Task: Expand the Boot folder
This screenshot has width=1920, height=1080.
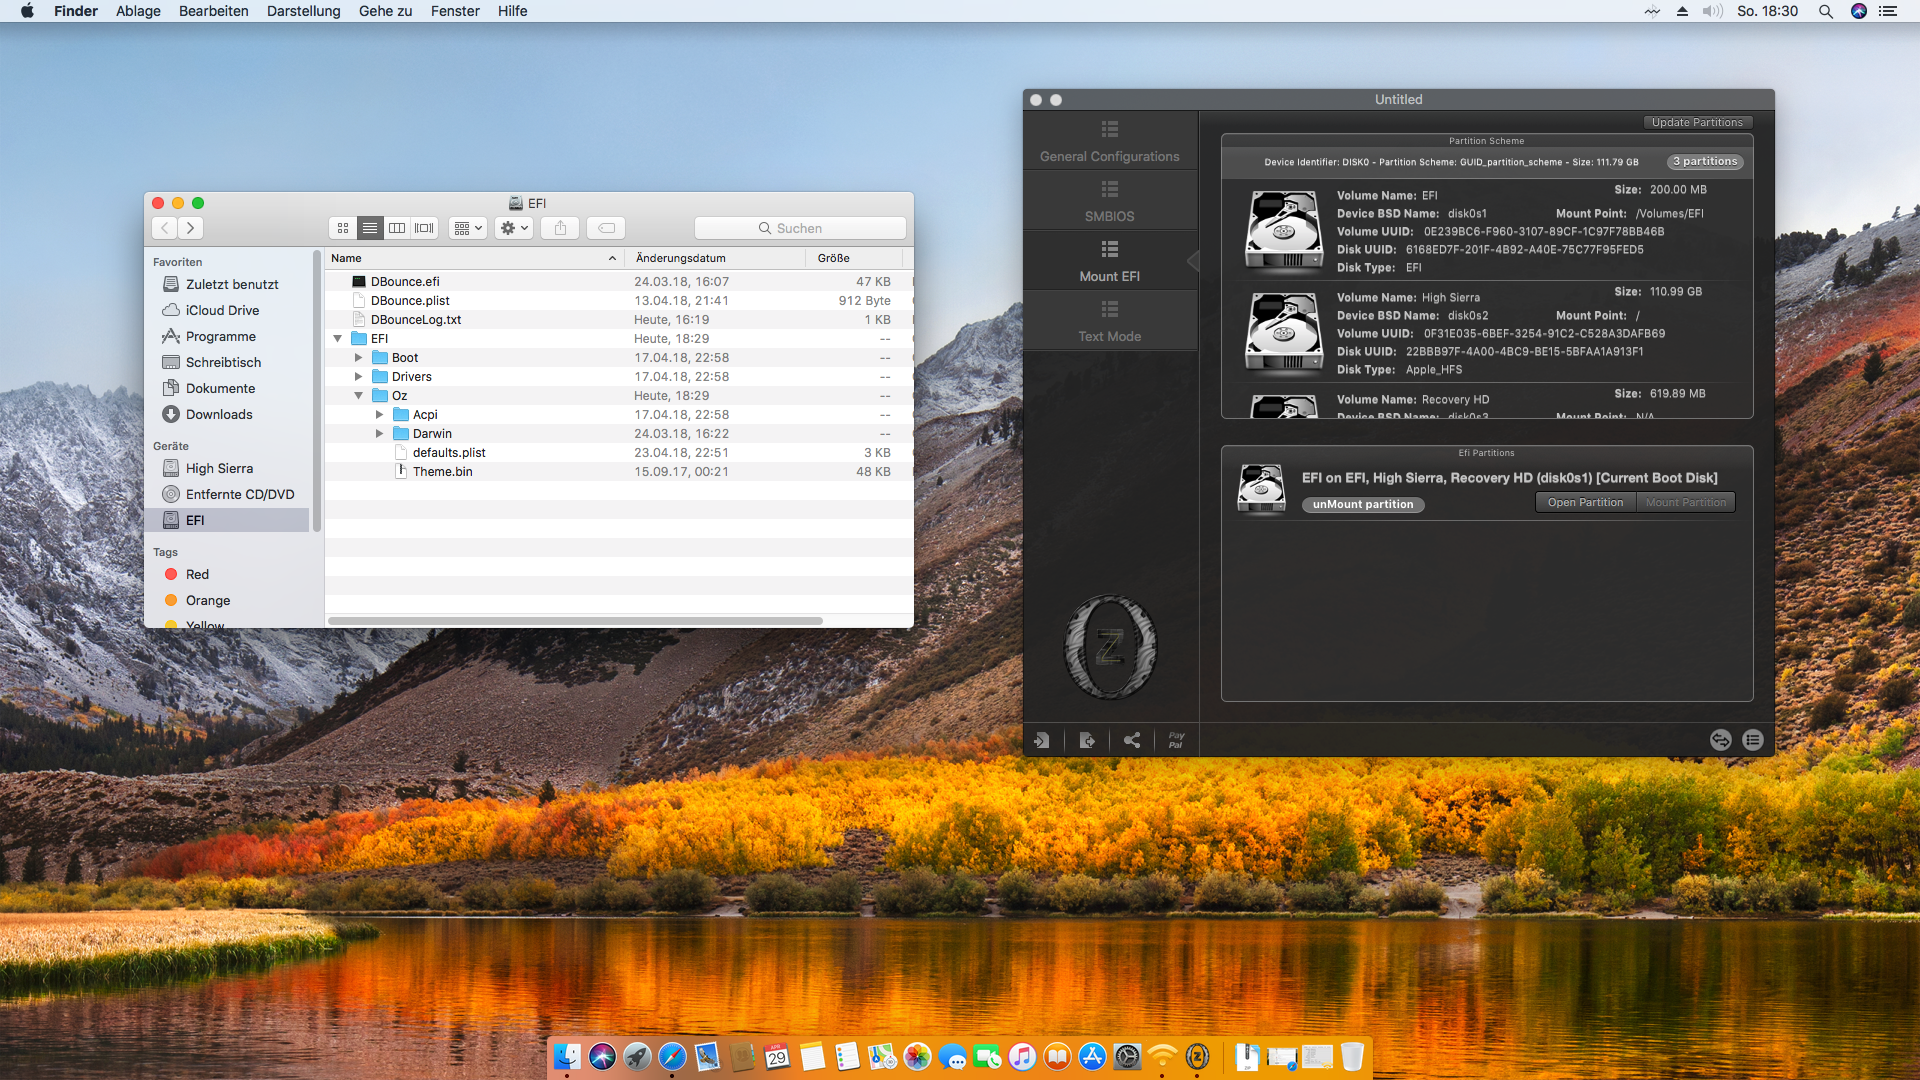Action: pos(358,358)
